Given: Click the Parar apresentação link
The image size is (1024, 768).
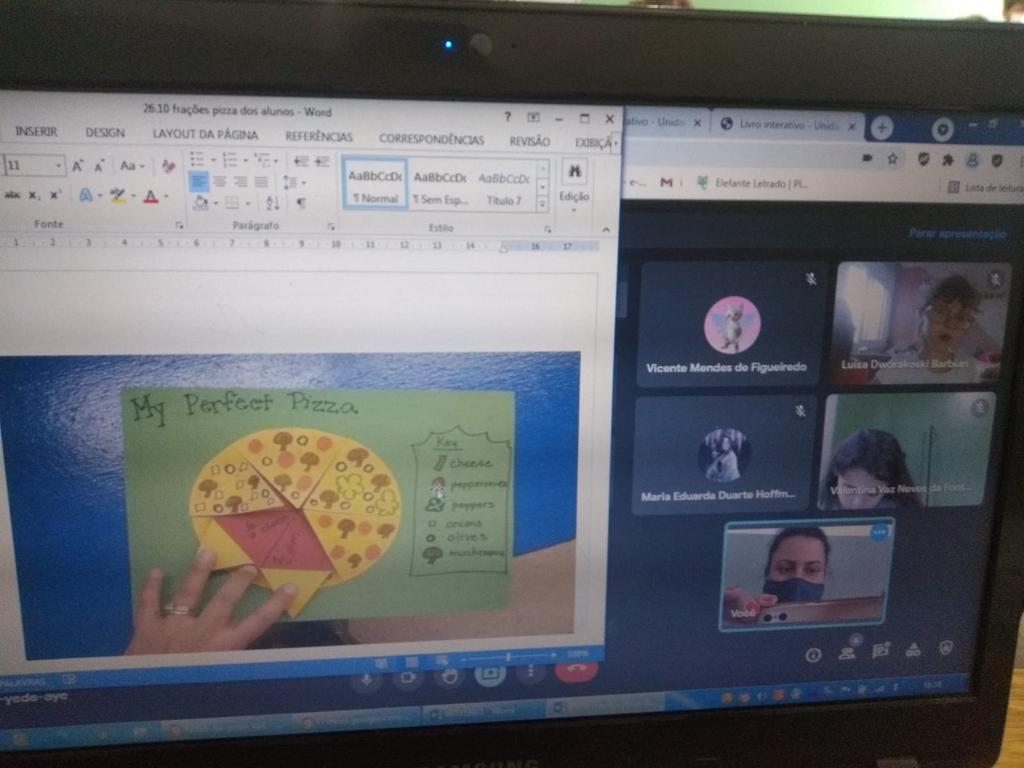Looking at the screenshot, I should 957,233.
